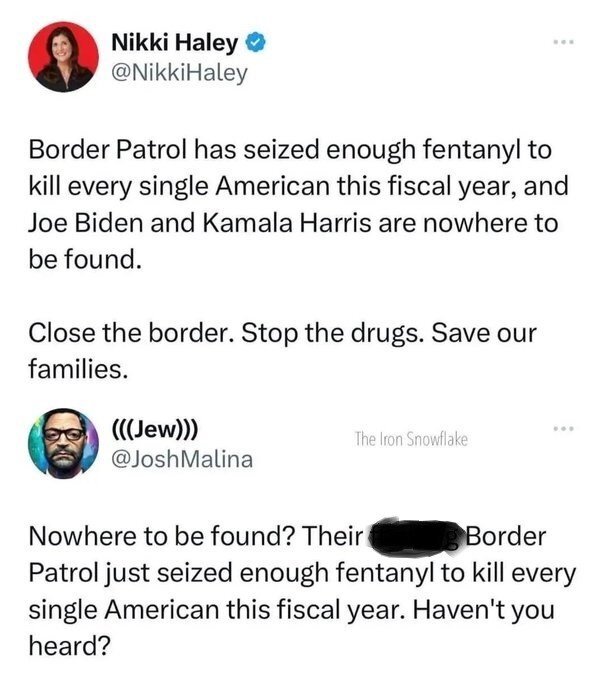Select "Kamala Harris" in Haley's tweet
This screenshot has width=605, height=680.
tap(287, 223)
